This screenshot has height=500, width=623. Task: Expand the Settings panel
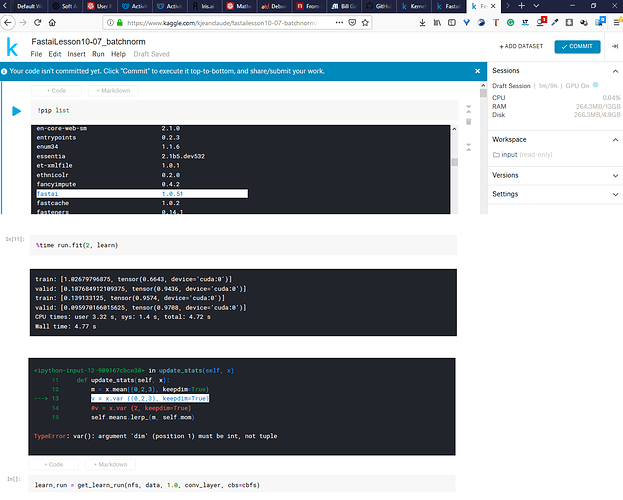click(613, 193)
